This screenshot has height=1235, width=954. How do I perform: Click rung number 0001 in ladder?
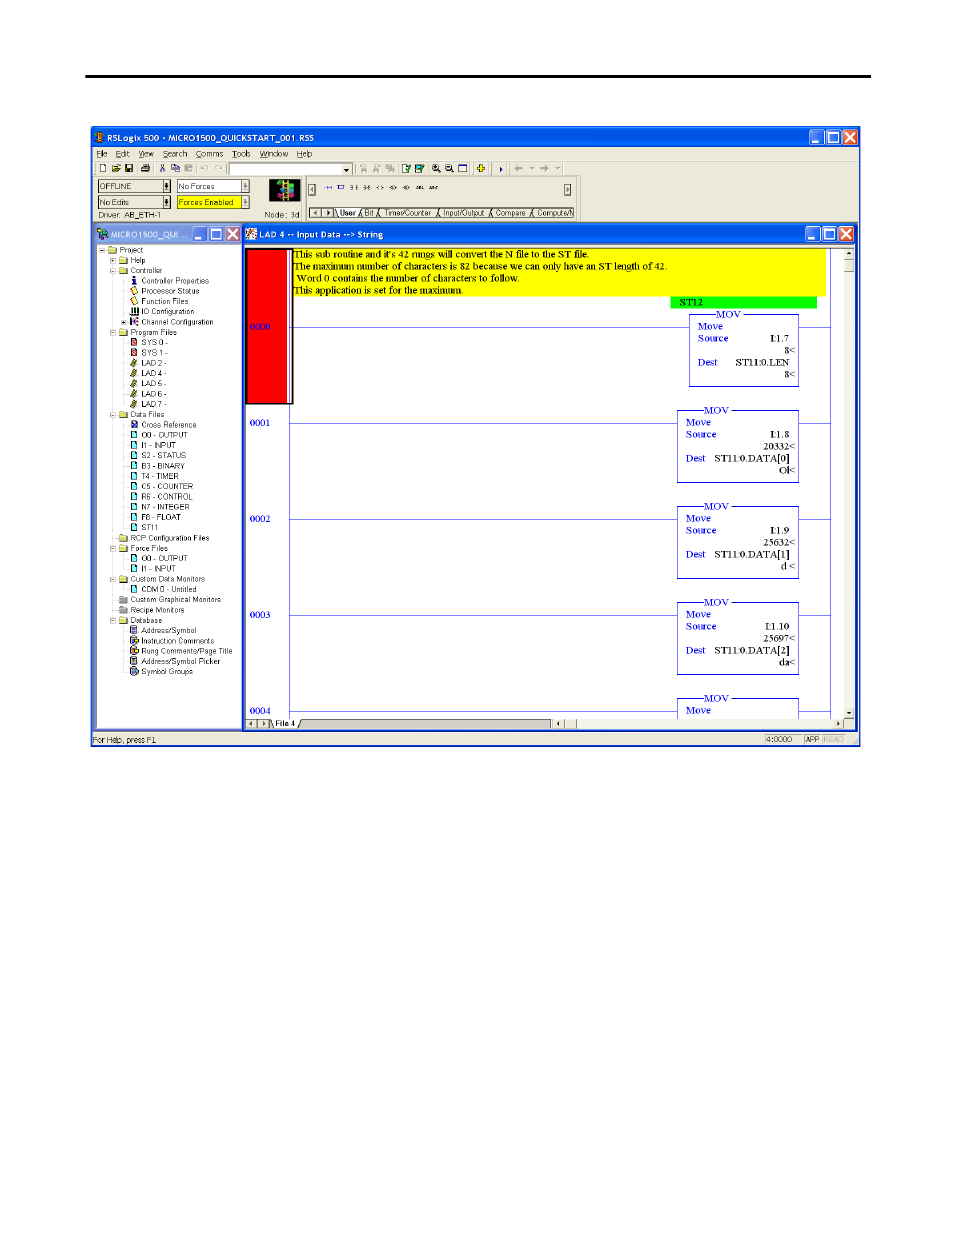pos(260,423)
